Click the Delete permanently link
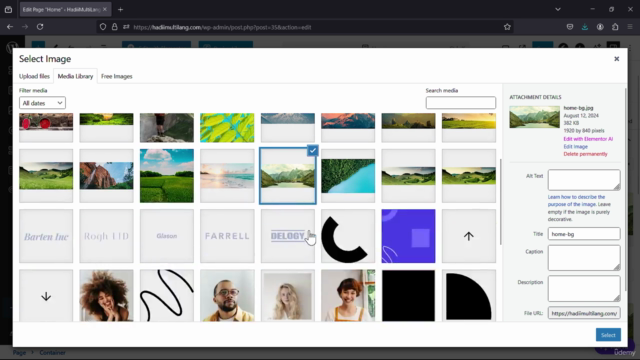 click(585, 154)
